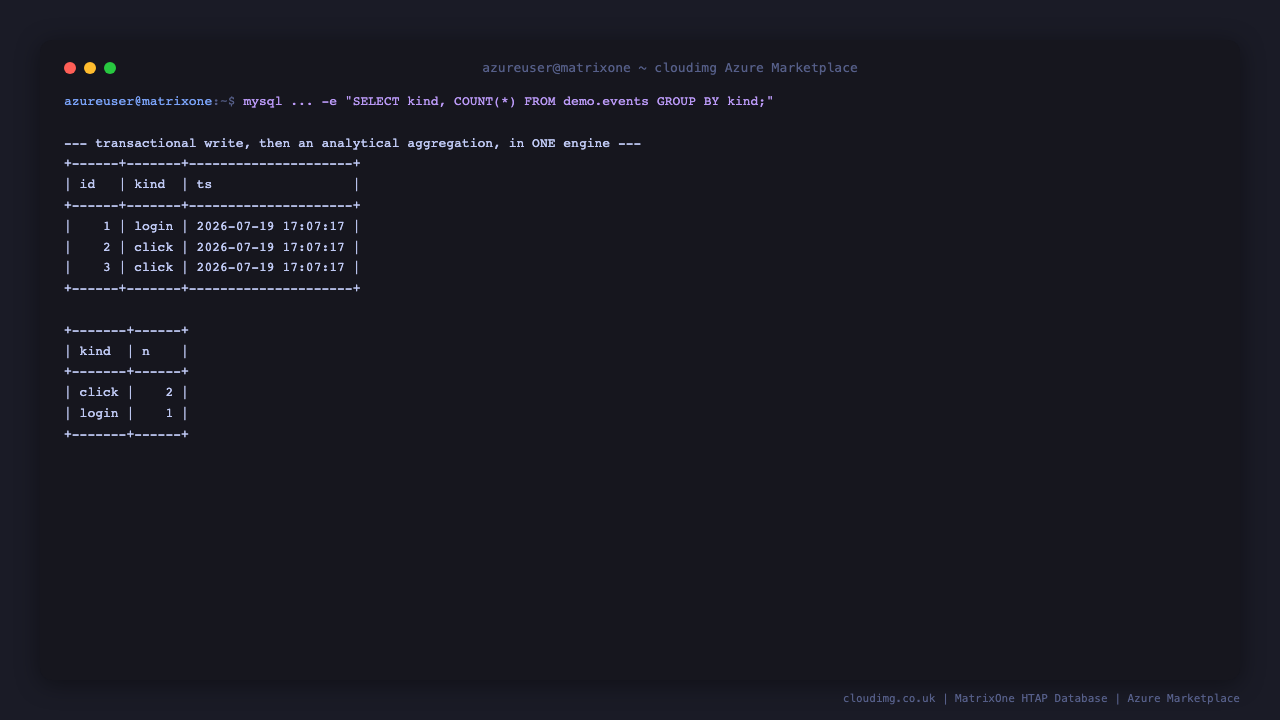Screen dimensions: 1280x720
Task: Click the 'click' row in aggregation result
Action: [x=126, y=392]
